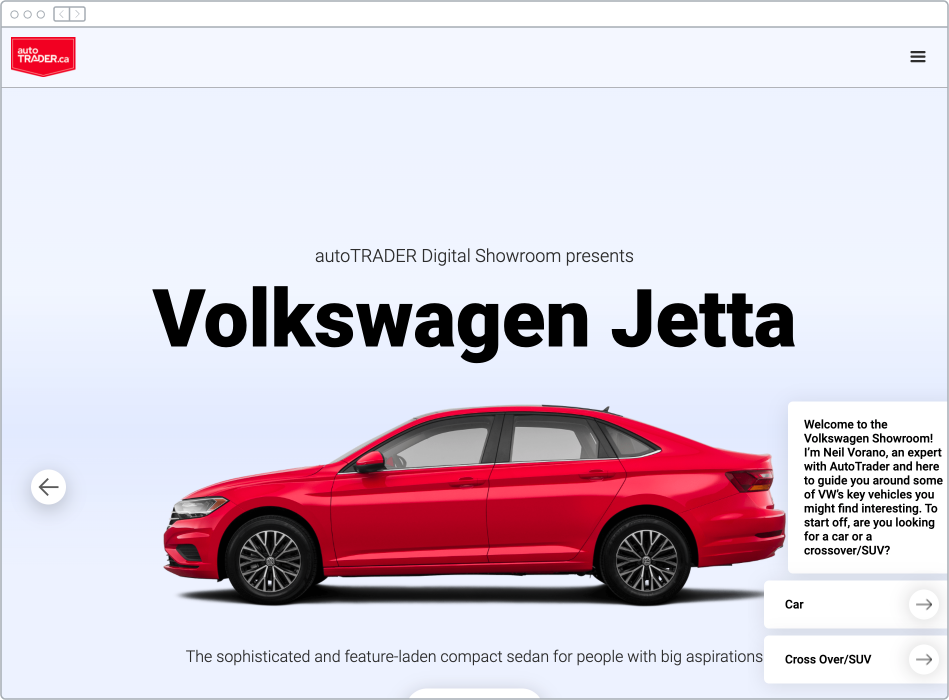Click the autoTRADER.ca logo
Image resolution: width=949 pixels, height=700 pixels.
43,56
